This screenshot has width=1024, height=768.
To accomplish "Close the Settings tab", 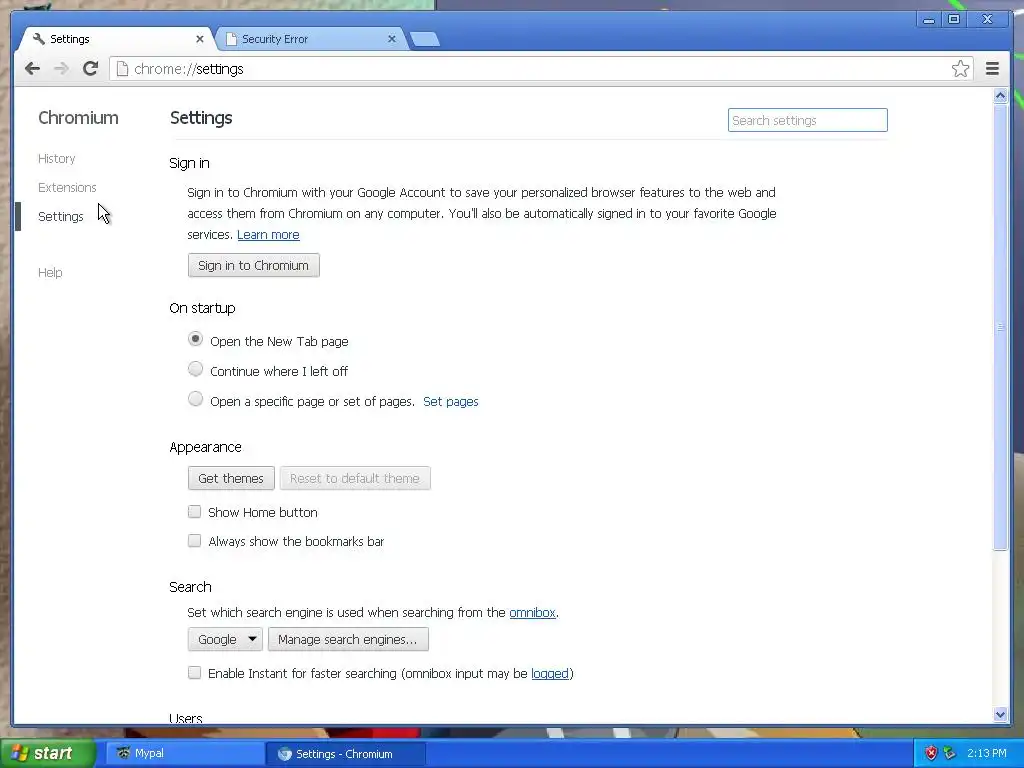I will coord(200,39).
